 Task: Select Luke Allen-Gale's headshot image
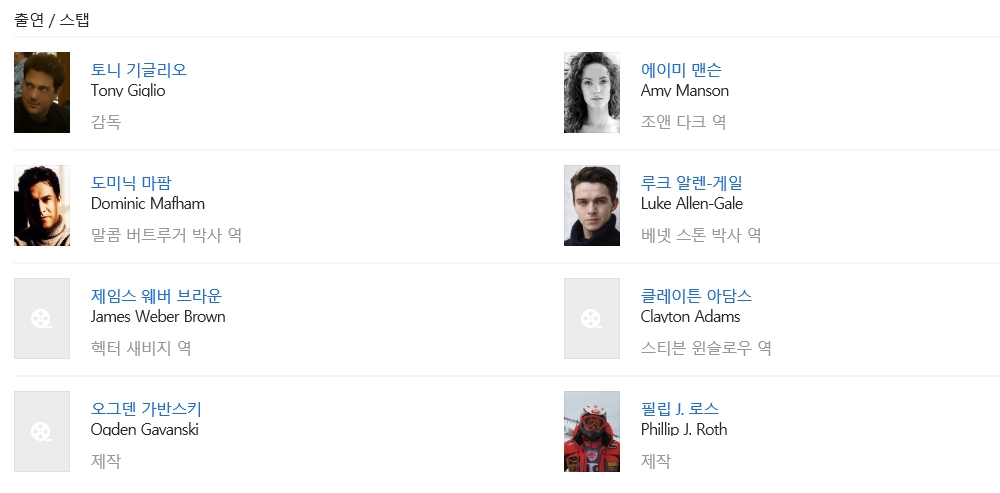pyautogui.click(x=592, y=206)
